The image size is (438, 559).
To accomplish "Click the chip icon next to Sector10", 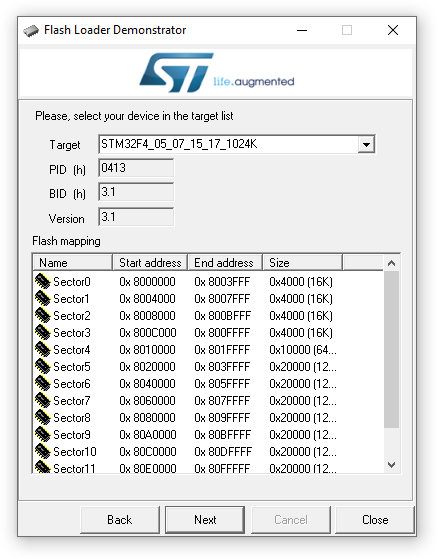I will tap(42, 452).
